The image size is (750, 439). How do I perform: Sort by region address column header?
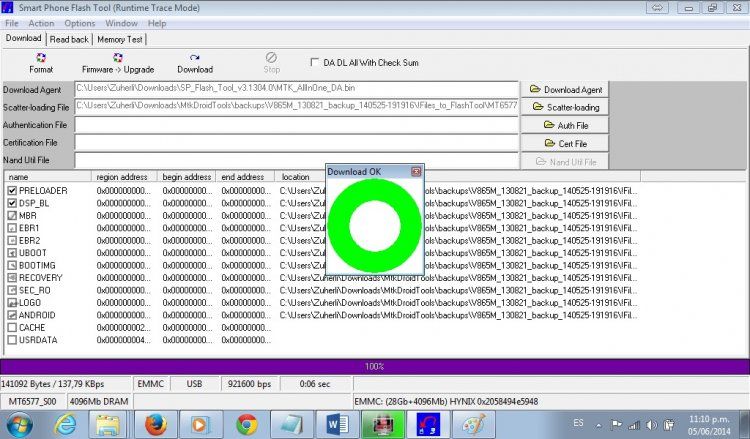[124, 176]
